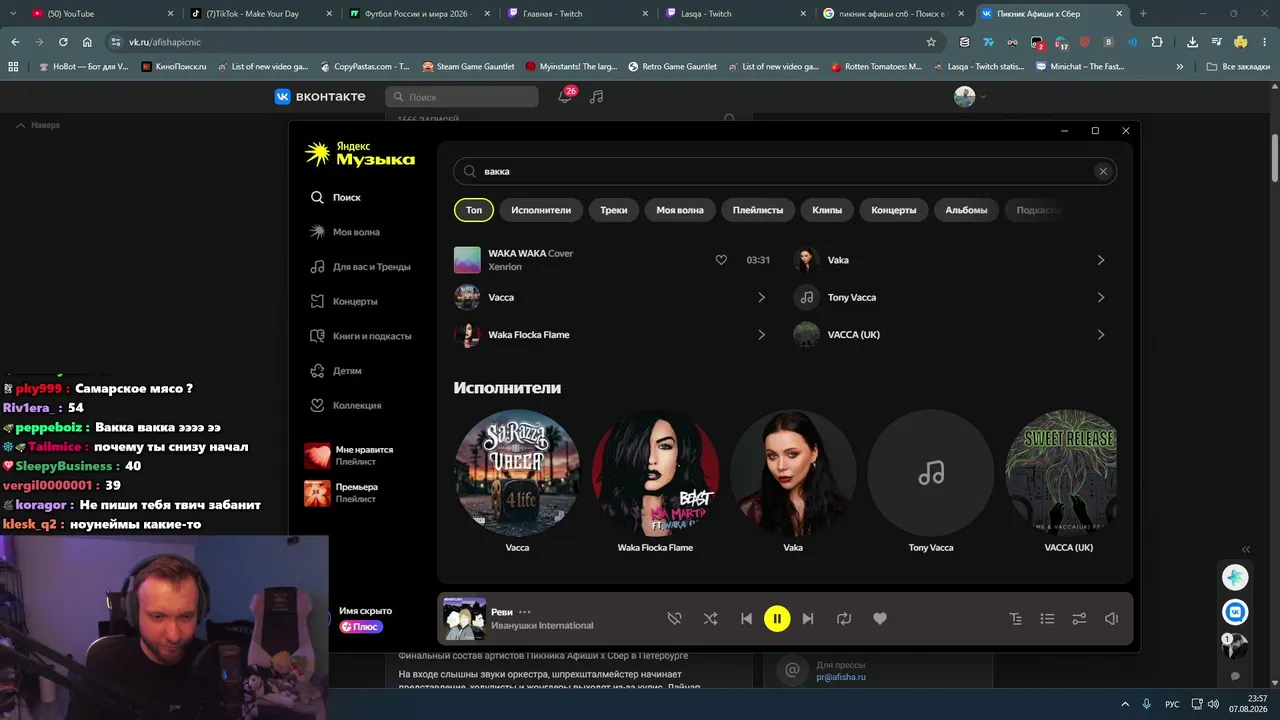The image size is (1280, 720).
Task: Play the WAKA WAKA Cover track
Action: pyautogui.click(x=467, y=260)
